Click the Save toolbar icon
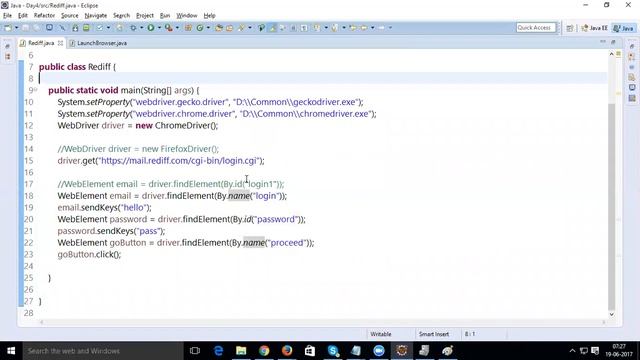The height and width of the screenshot is (360, 640). click(x=26, y=28)
